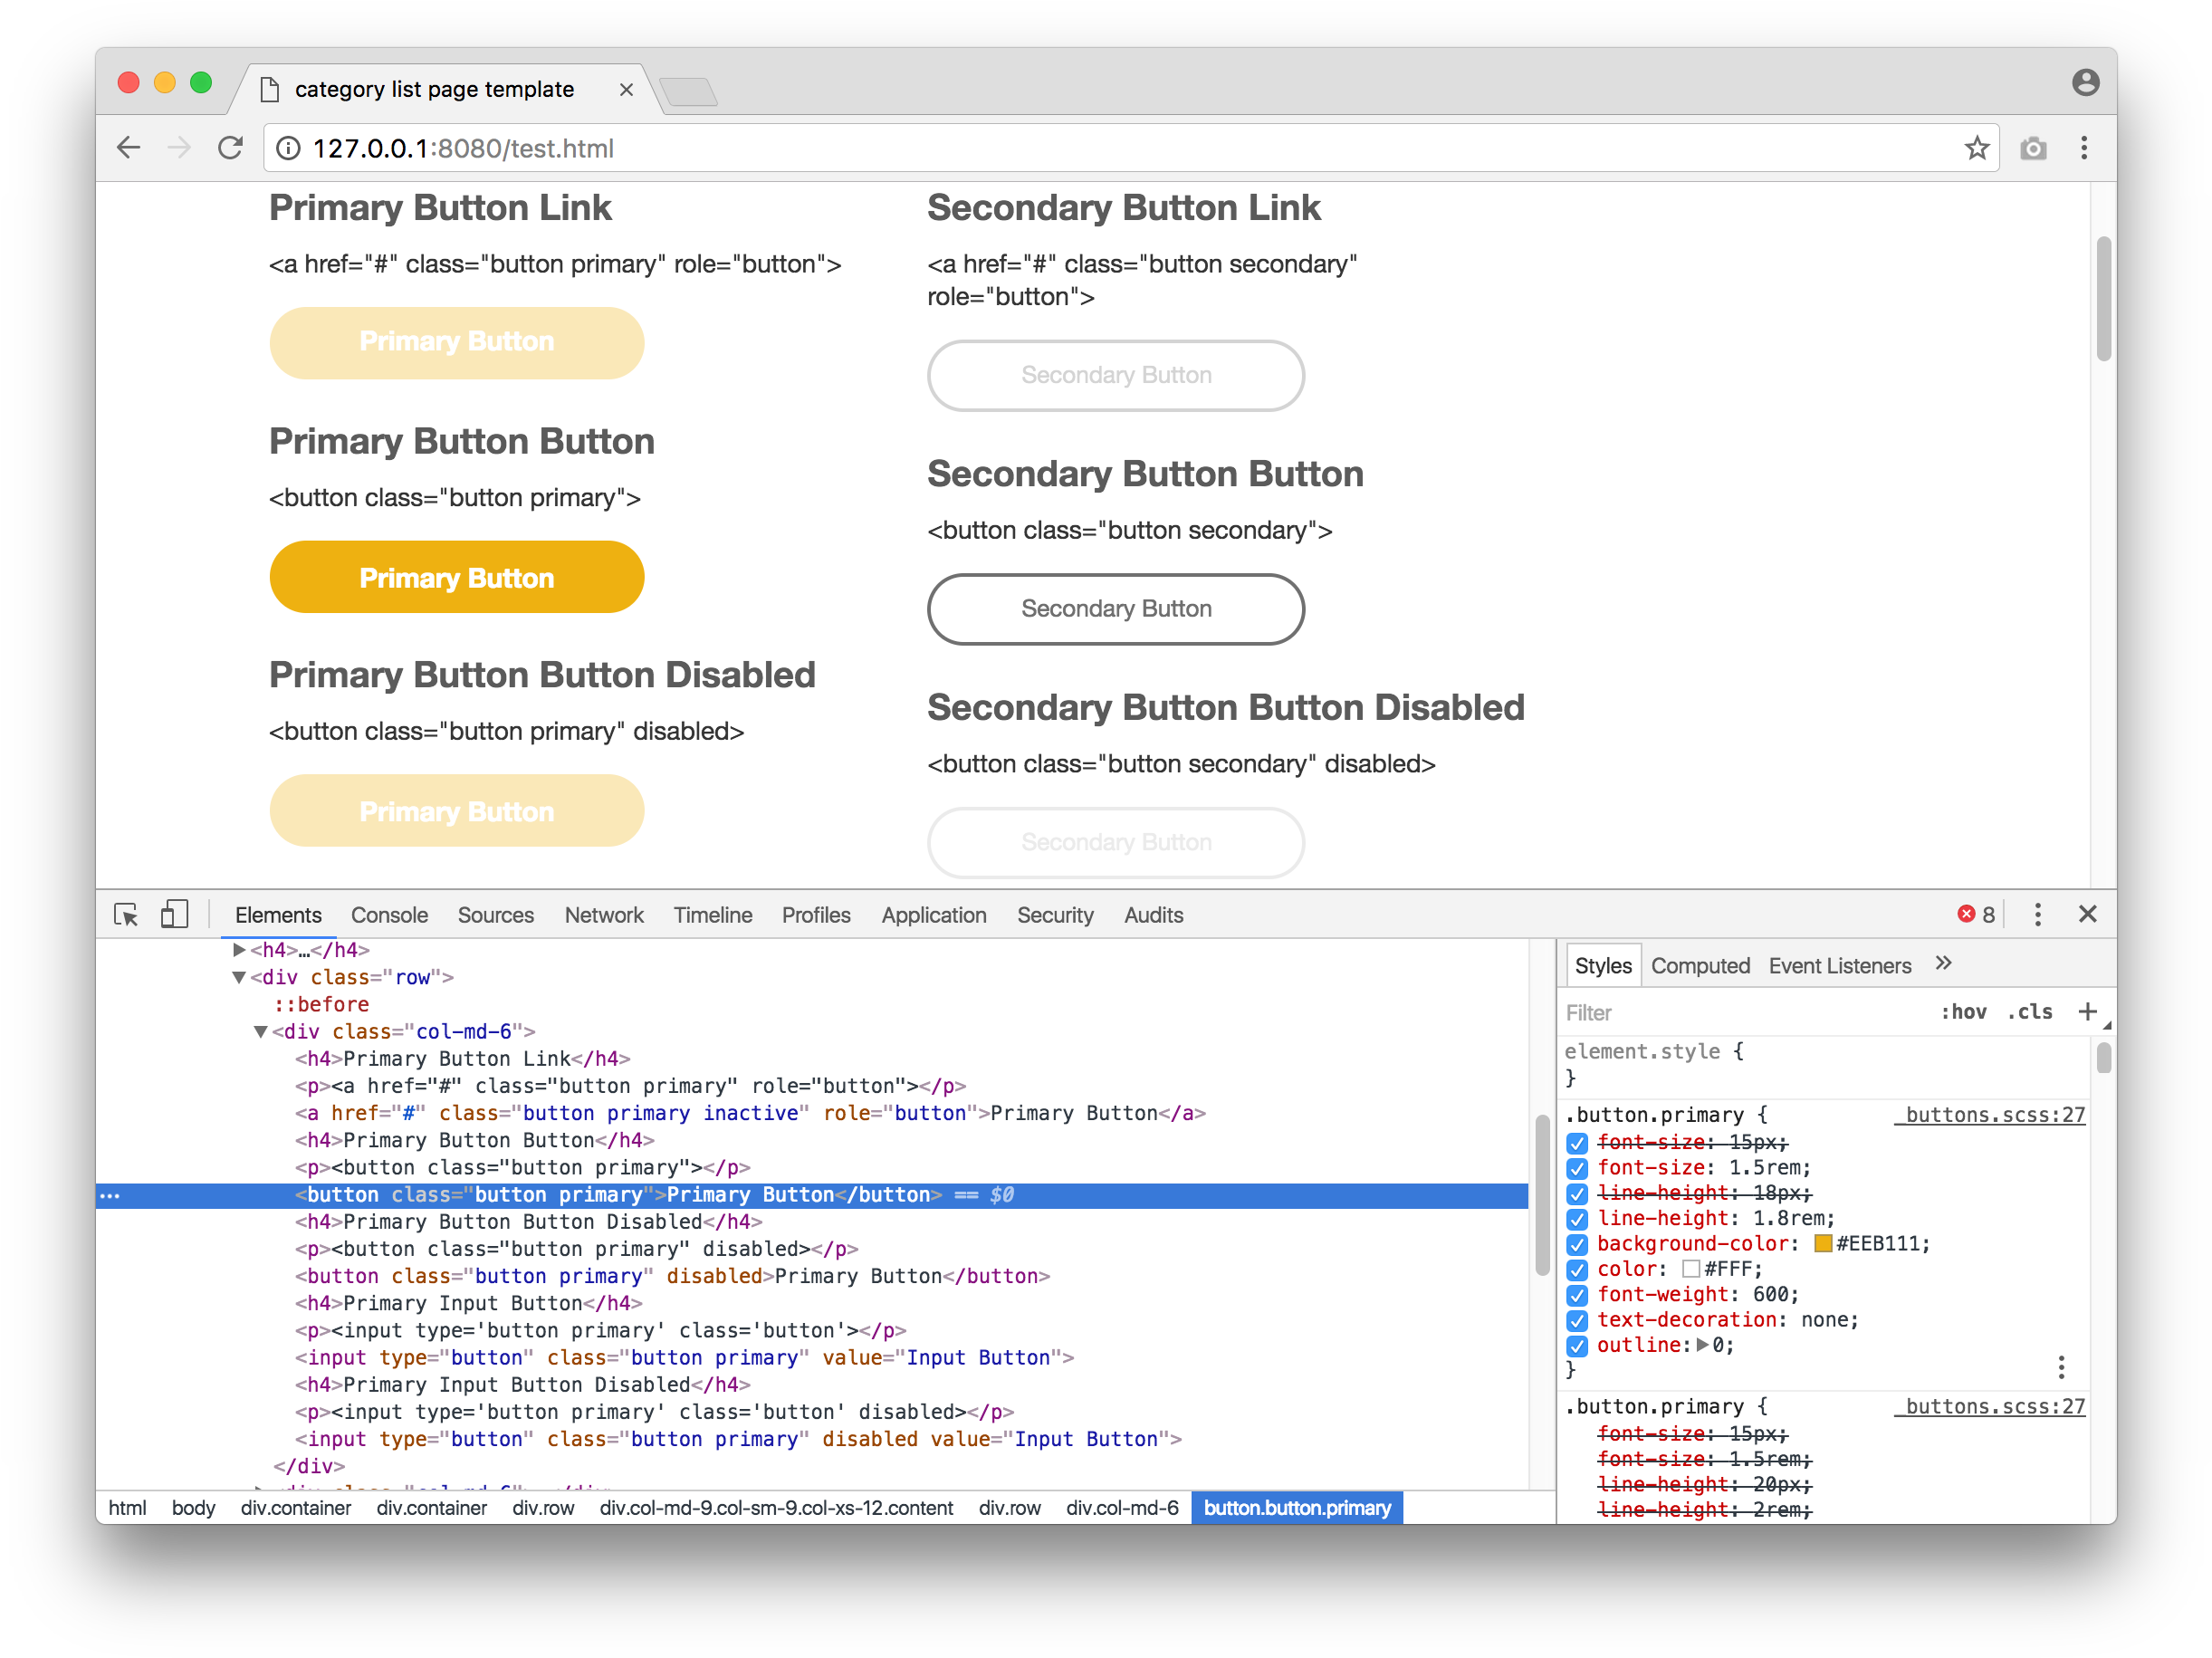Open the #FFF color swatch picker
The image size is (2212, 1658).
pyautogui.click(x=1691, y=1269)
